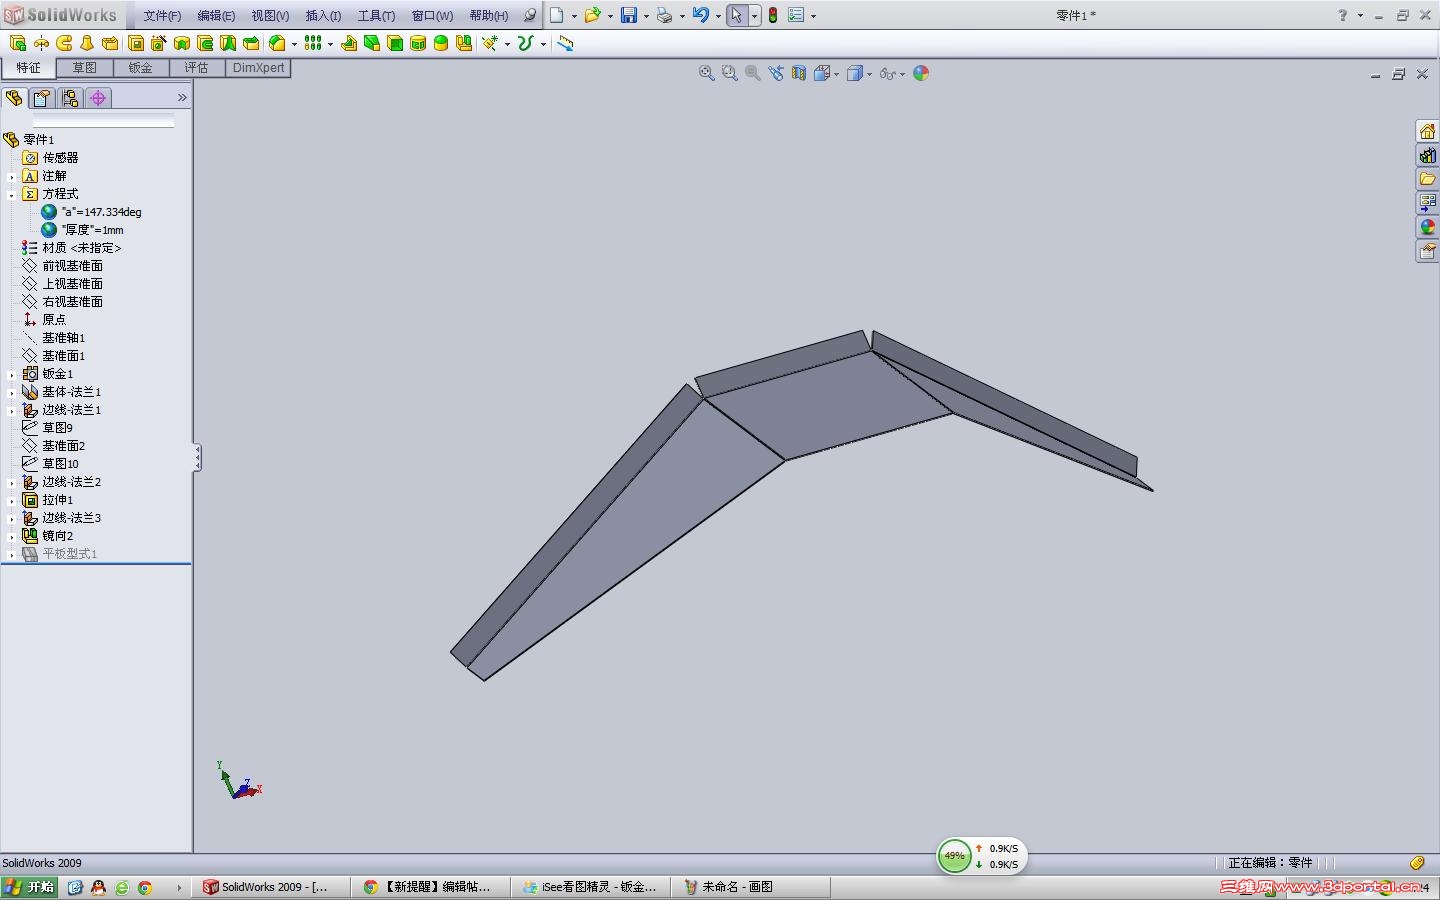This screenshot has height=900, width=1440.
Task: Expand the 钣金1 tree node
Action: pos(11,374)
